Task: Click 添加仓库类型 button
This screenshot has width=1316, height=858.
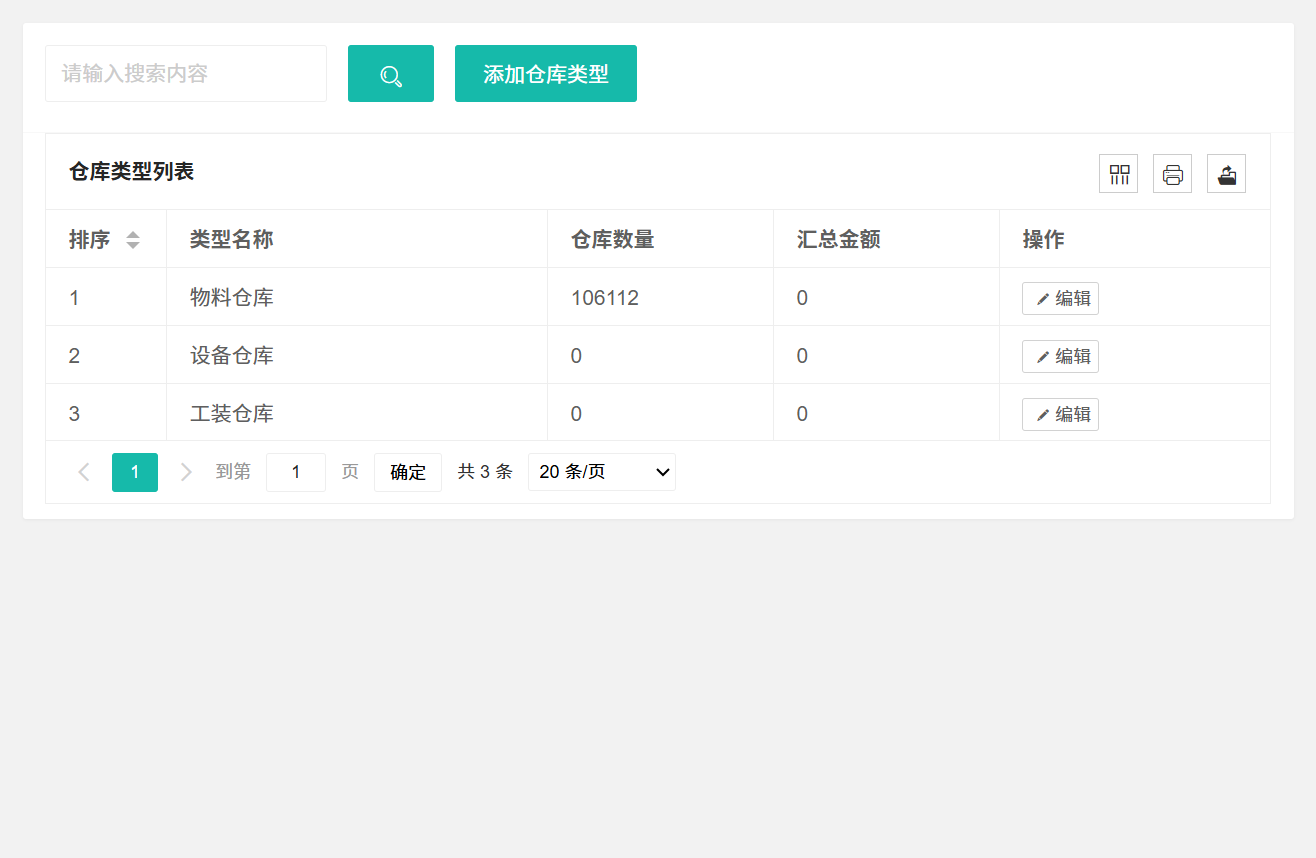Action: (x=546, y=74)
